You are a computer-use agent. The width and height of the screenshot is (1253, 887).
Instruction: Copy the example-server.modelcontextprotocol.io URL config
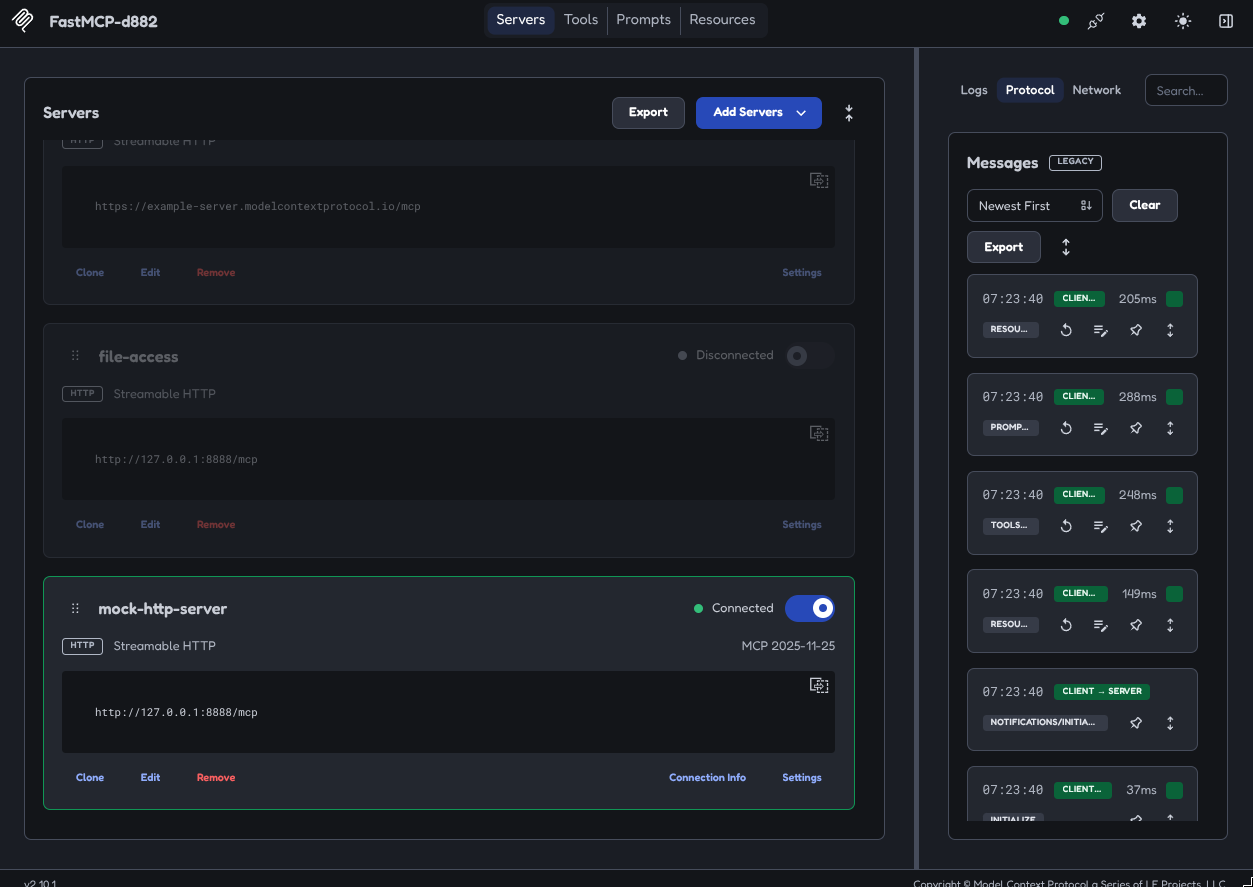tap(819, 181)
